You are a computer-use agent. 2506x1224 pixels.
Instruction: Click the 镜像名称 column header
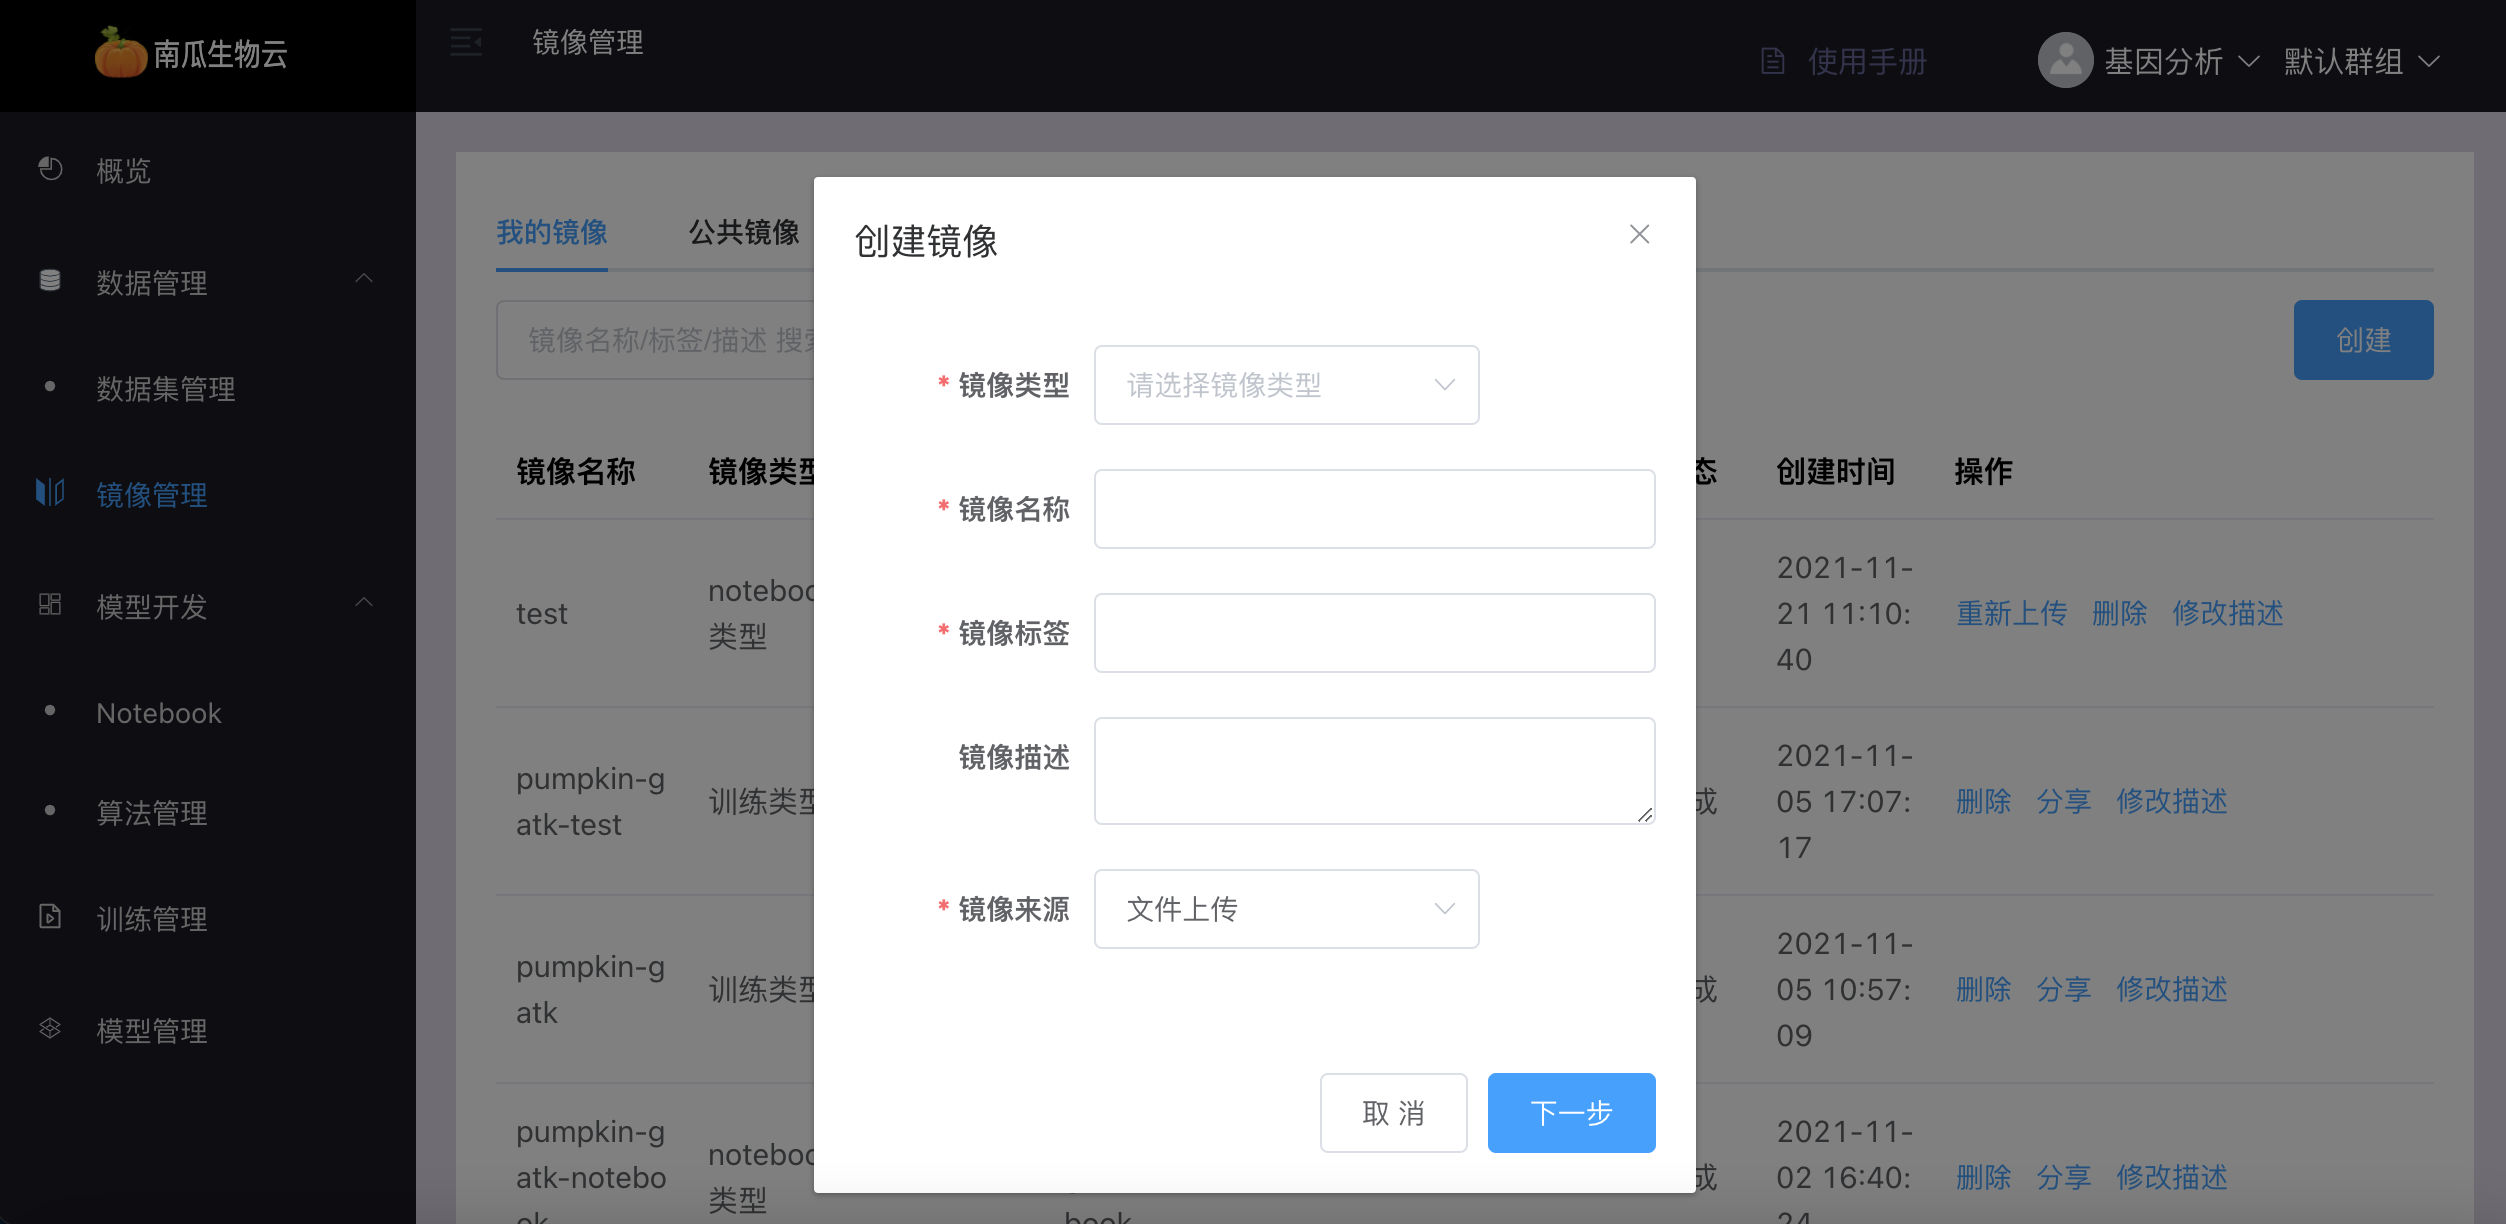(575, 471)
